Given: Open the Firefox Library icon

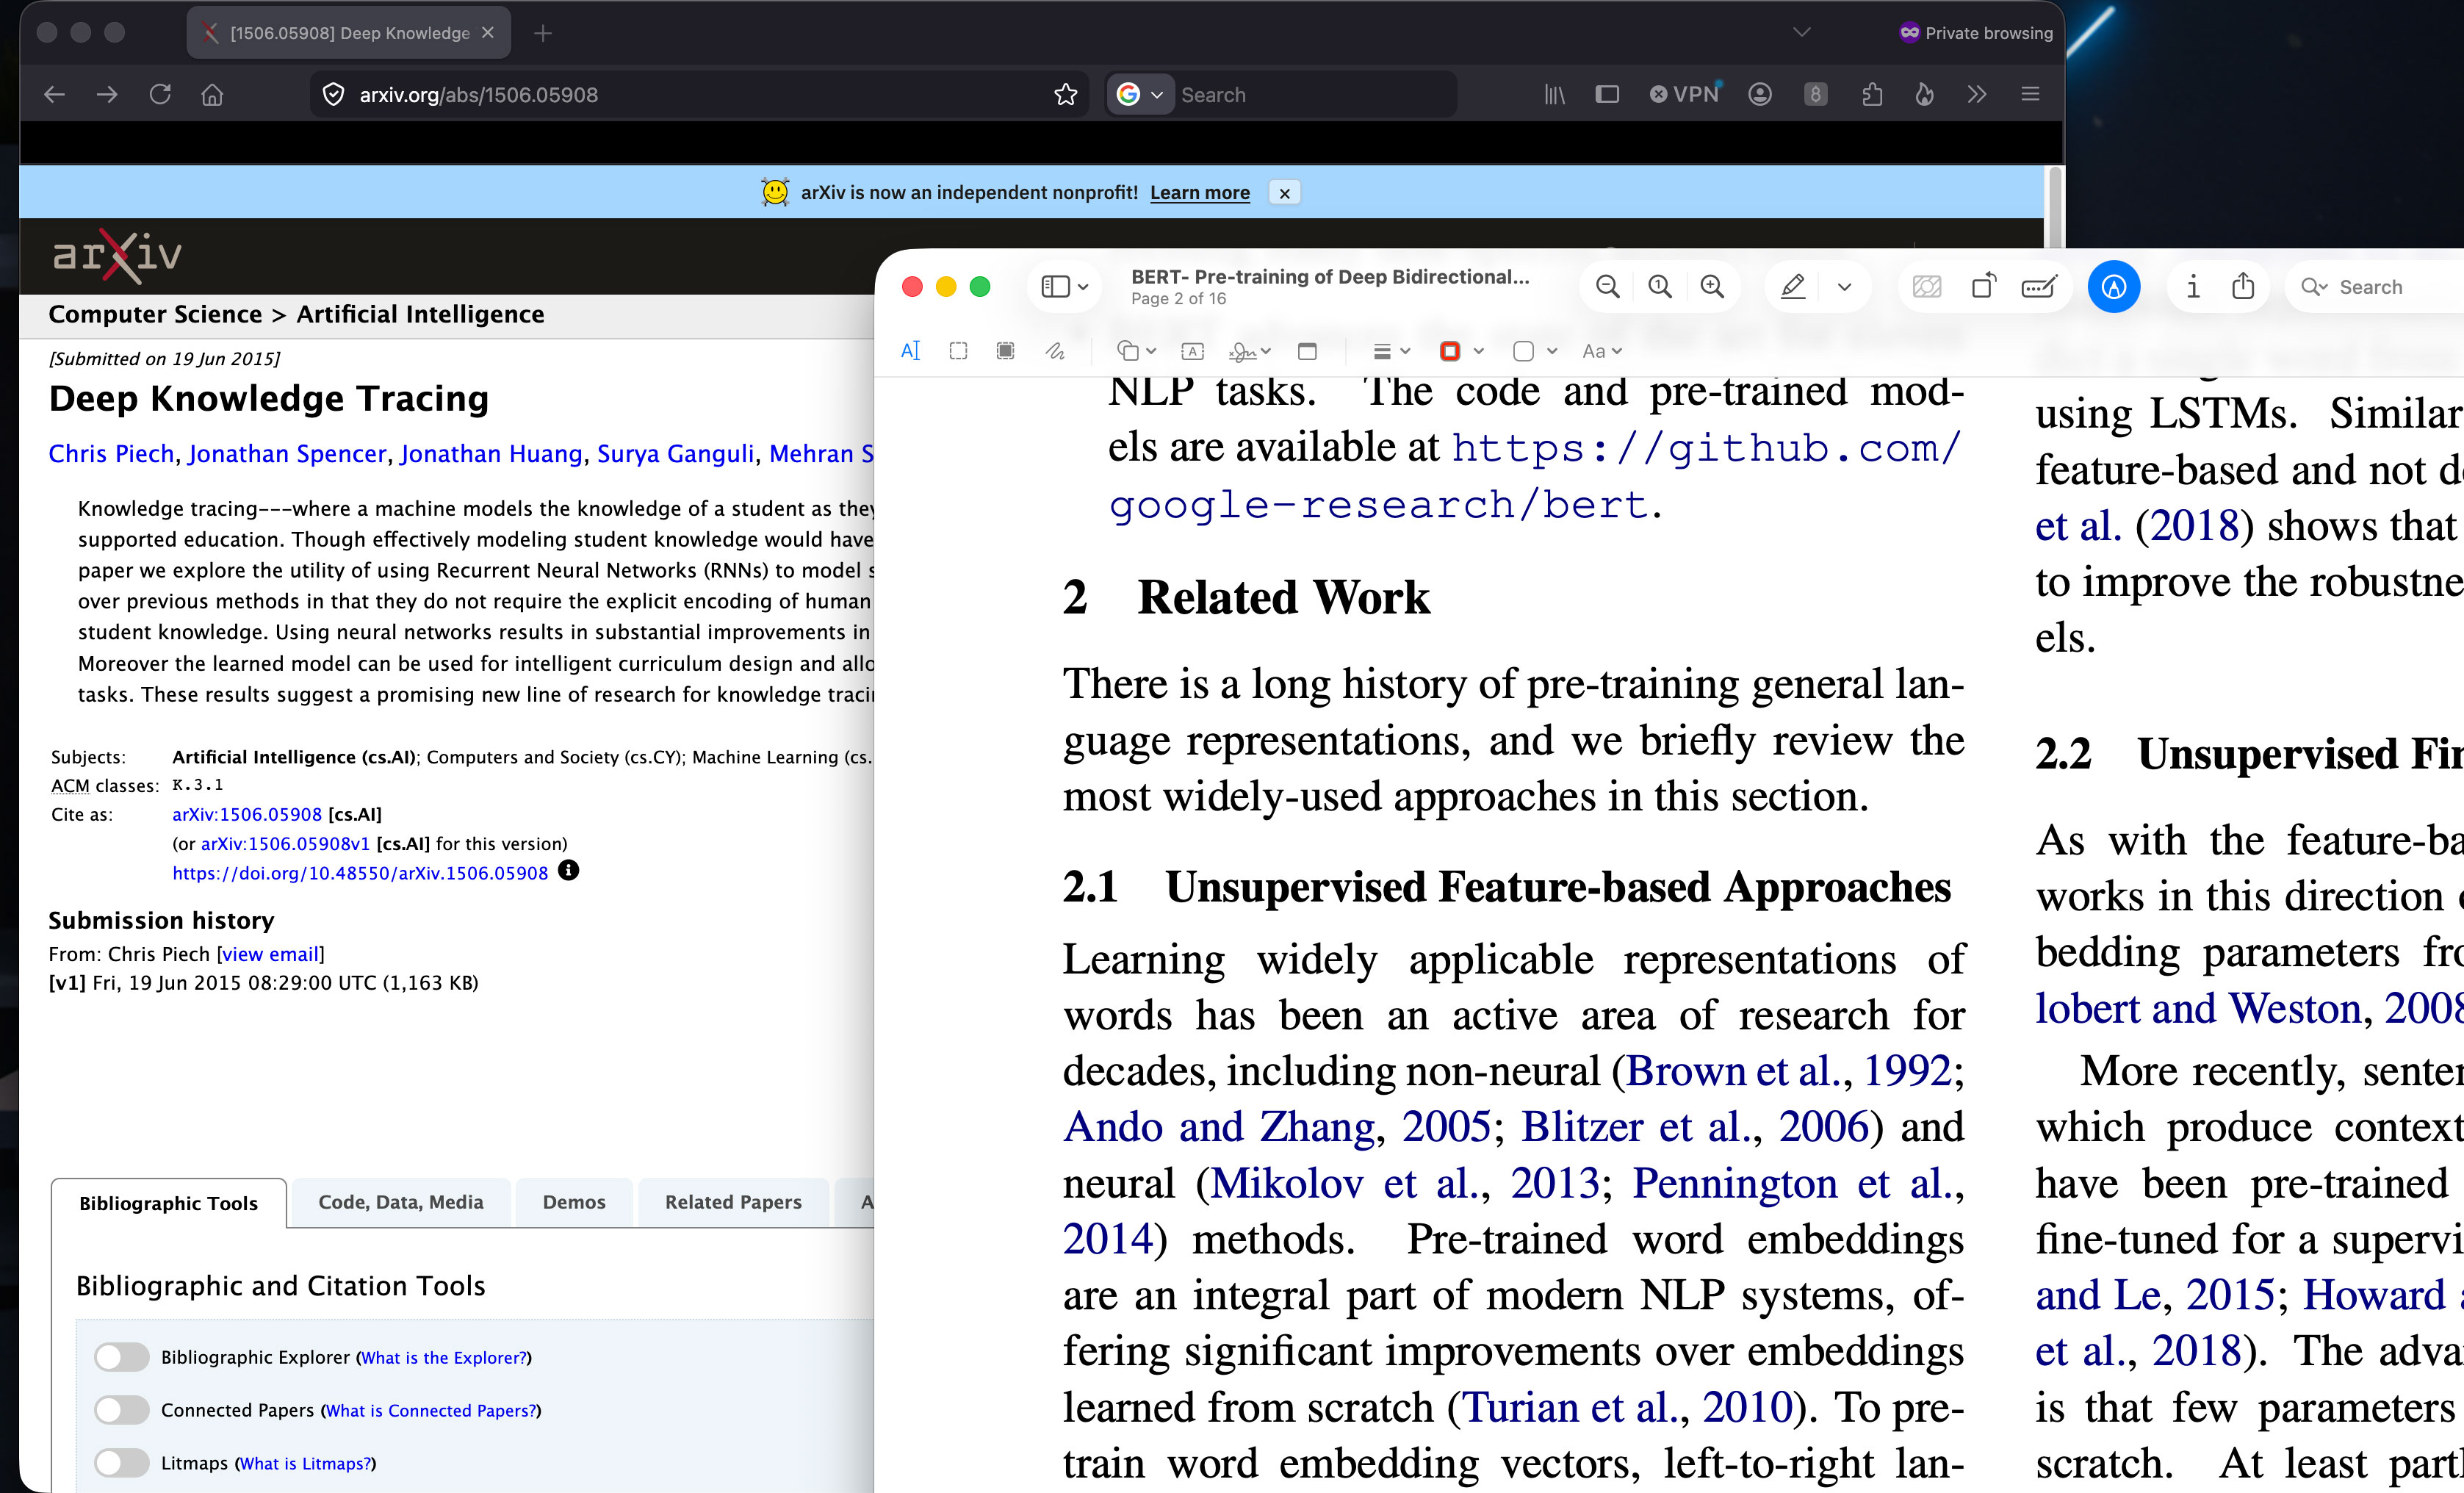Looking at the screenshot, I should click(x=1554, y=94).
